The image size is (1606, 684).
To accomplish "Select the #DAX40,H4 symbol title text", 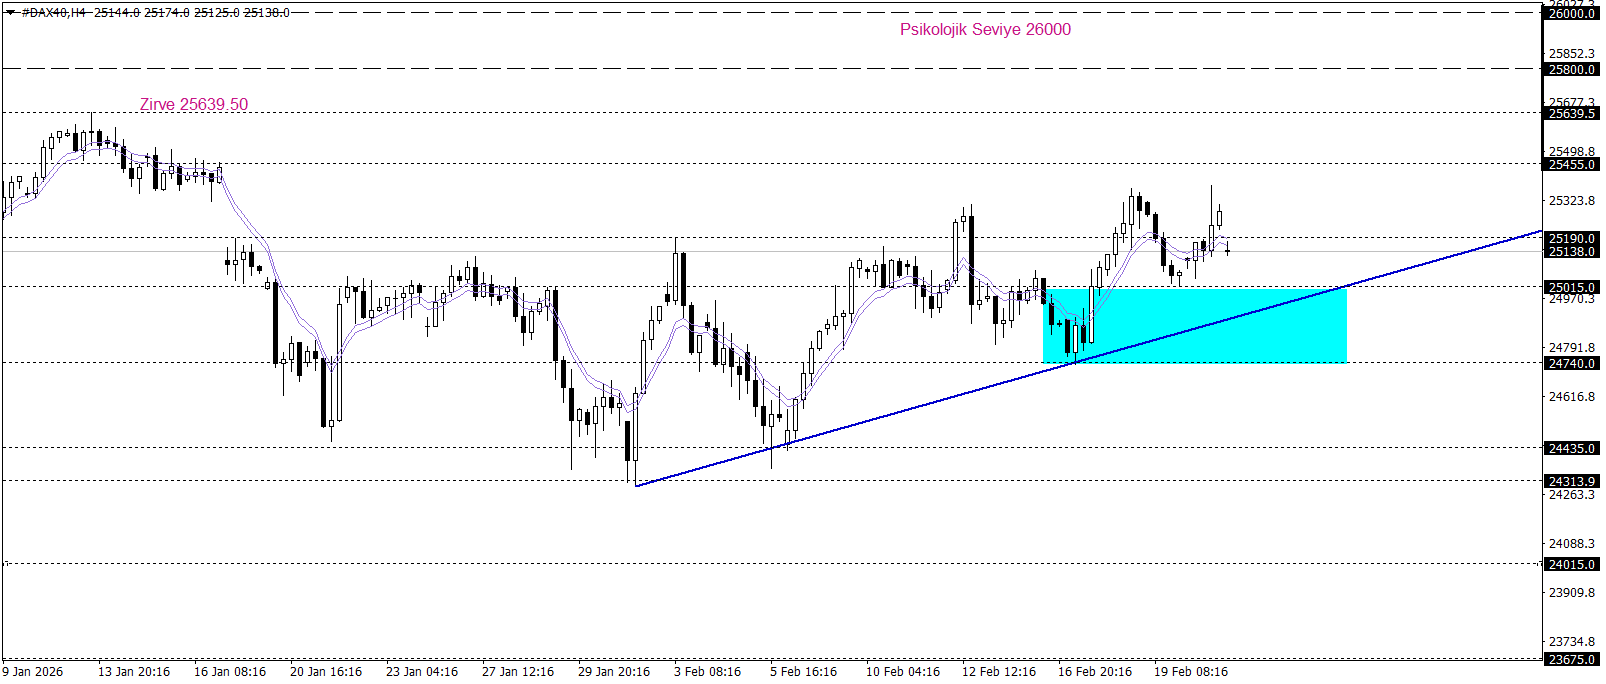I will point(54,13).
